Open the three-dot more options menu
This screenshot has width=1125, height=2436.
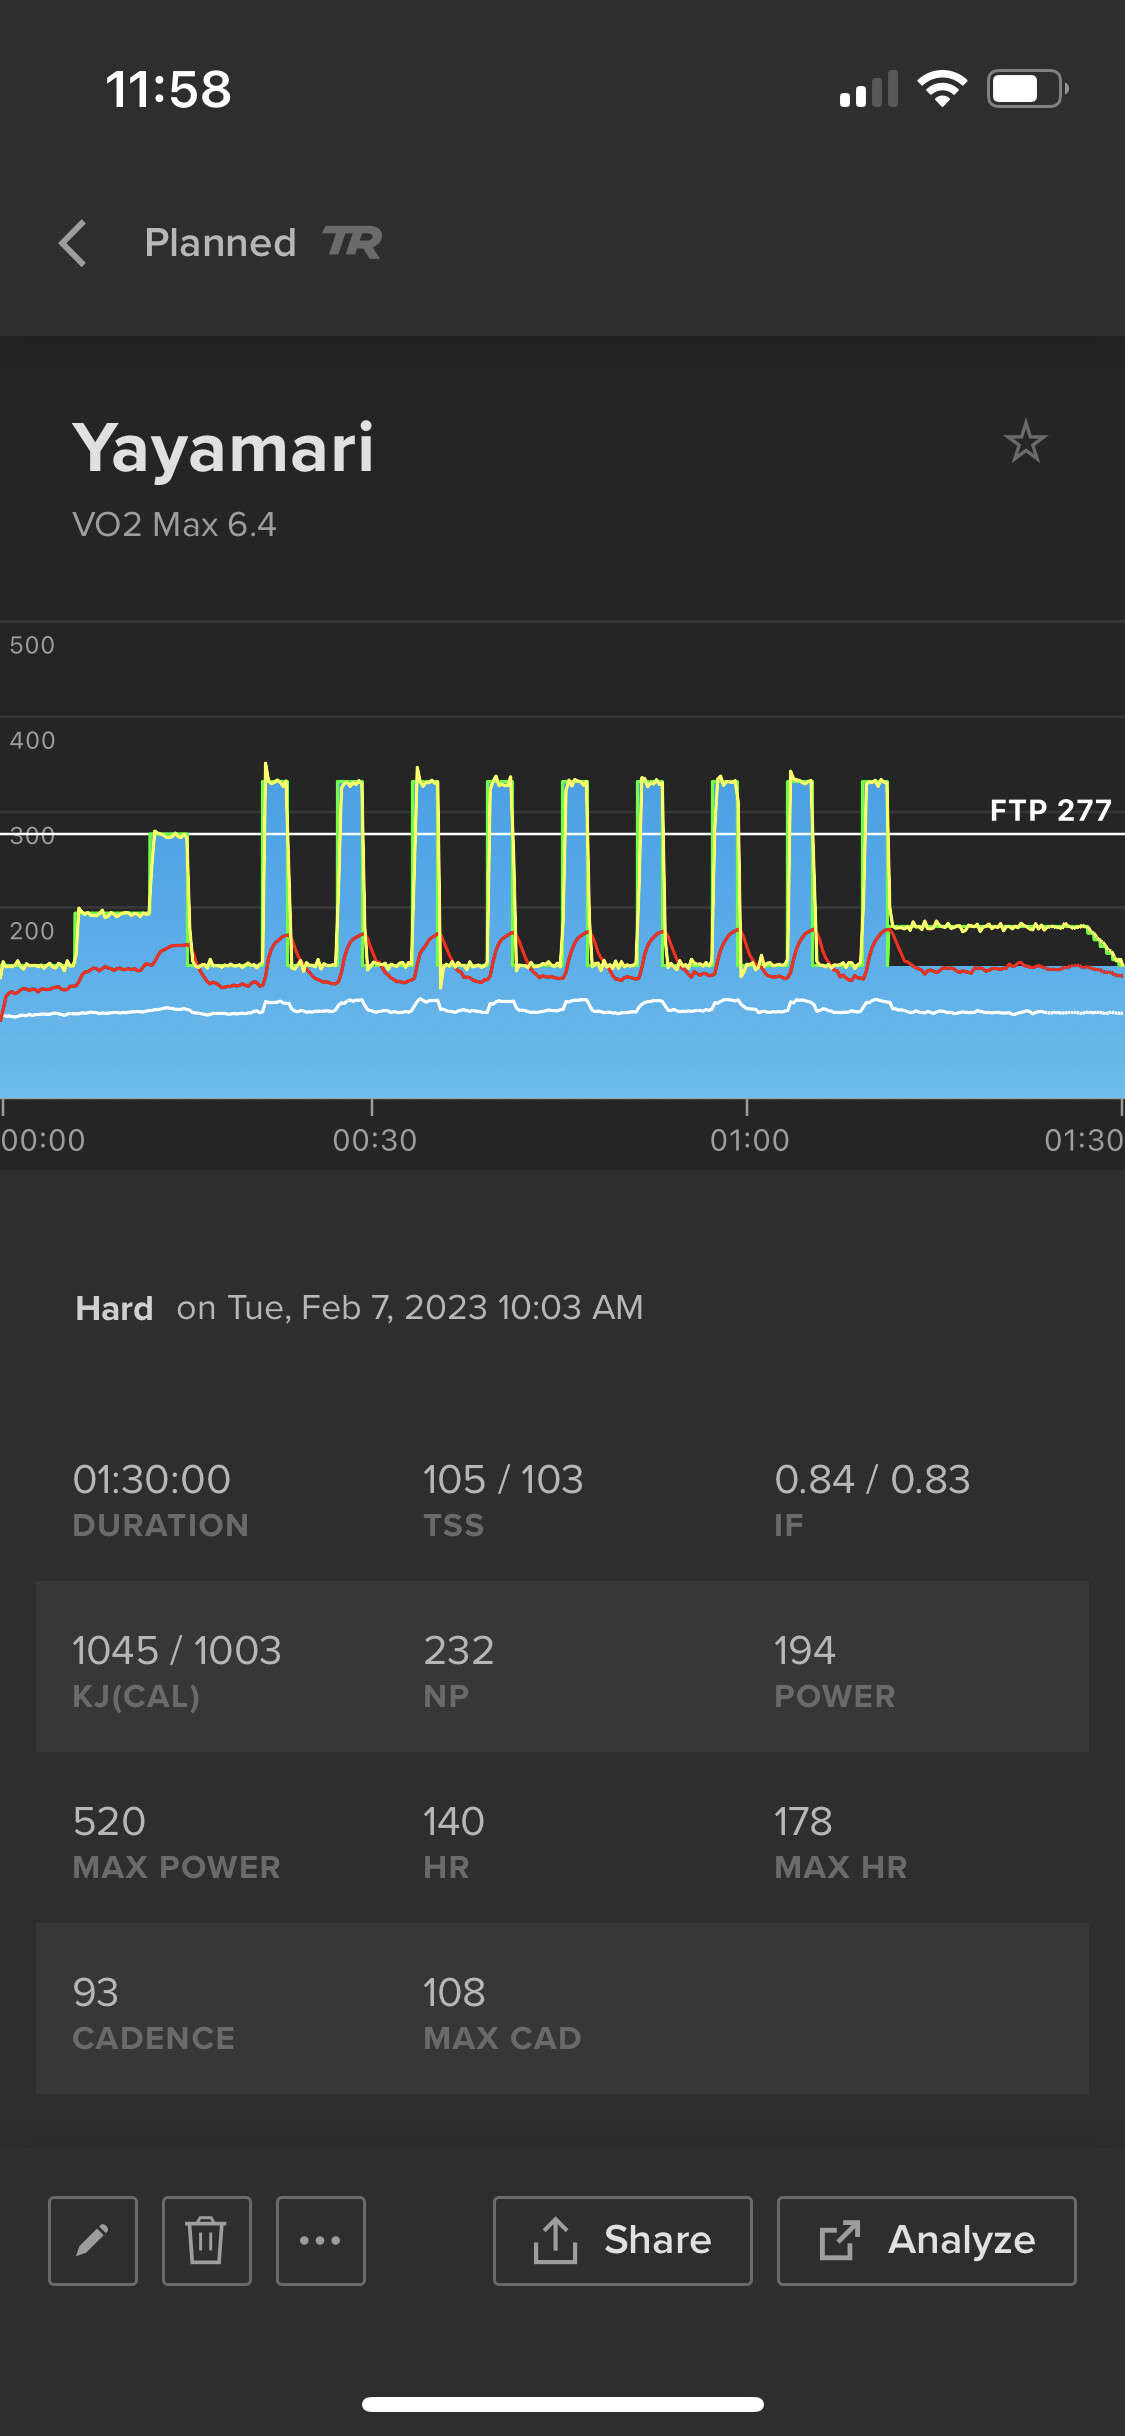[x=321, y=2241]
